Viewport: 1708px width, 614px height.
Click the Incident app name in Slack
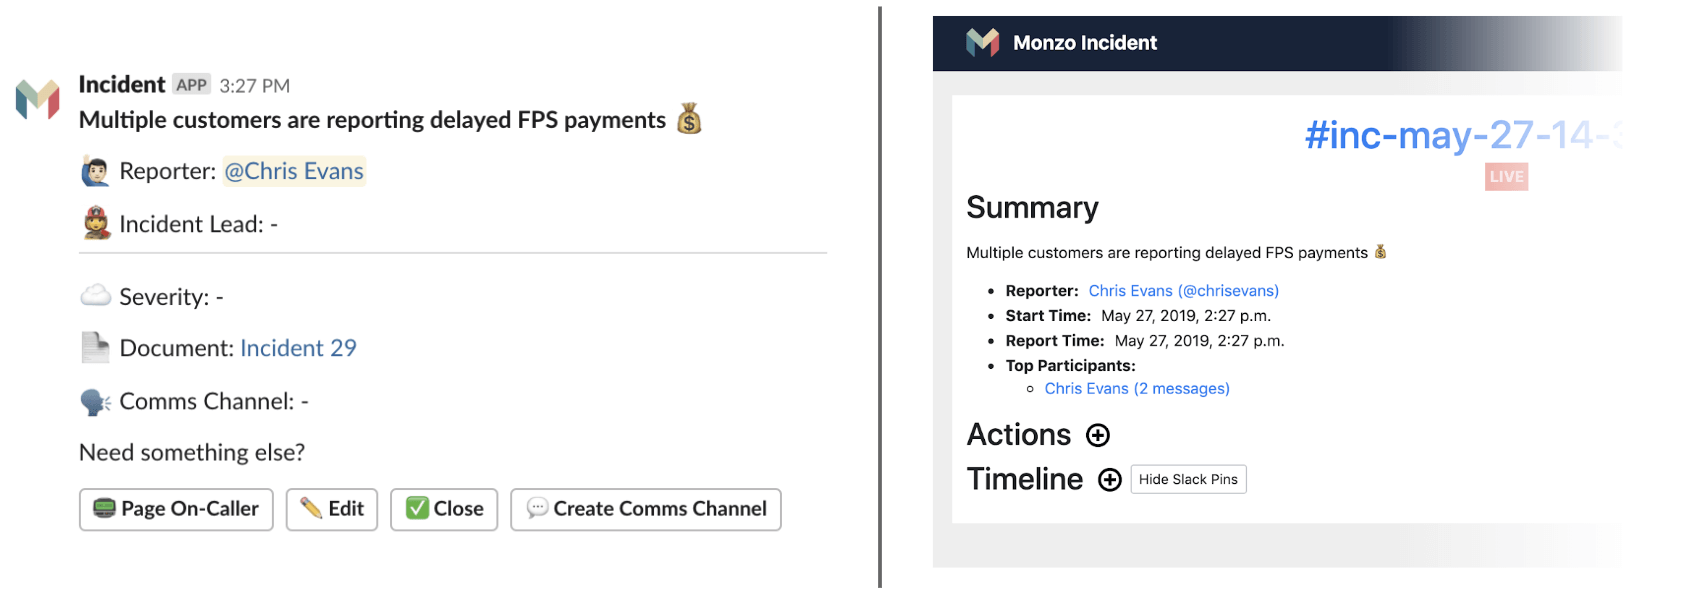coord(122,84)
